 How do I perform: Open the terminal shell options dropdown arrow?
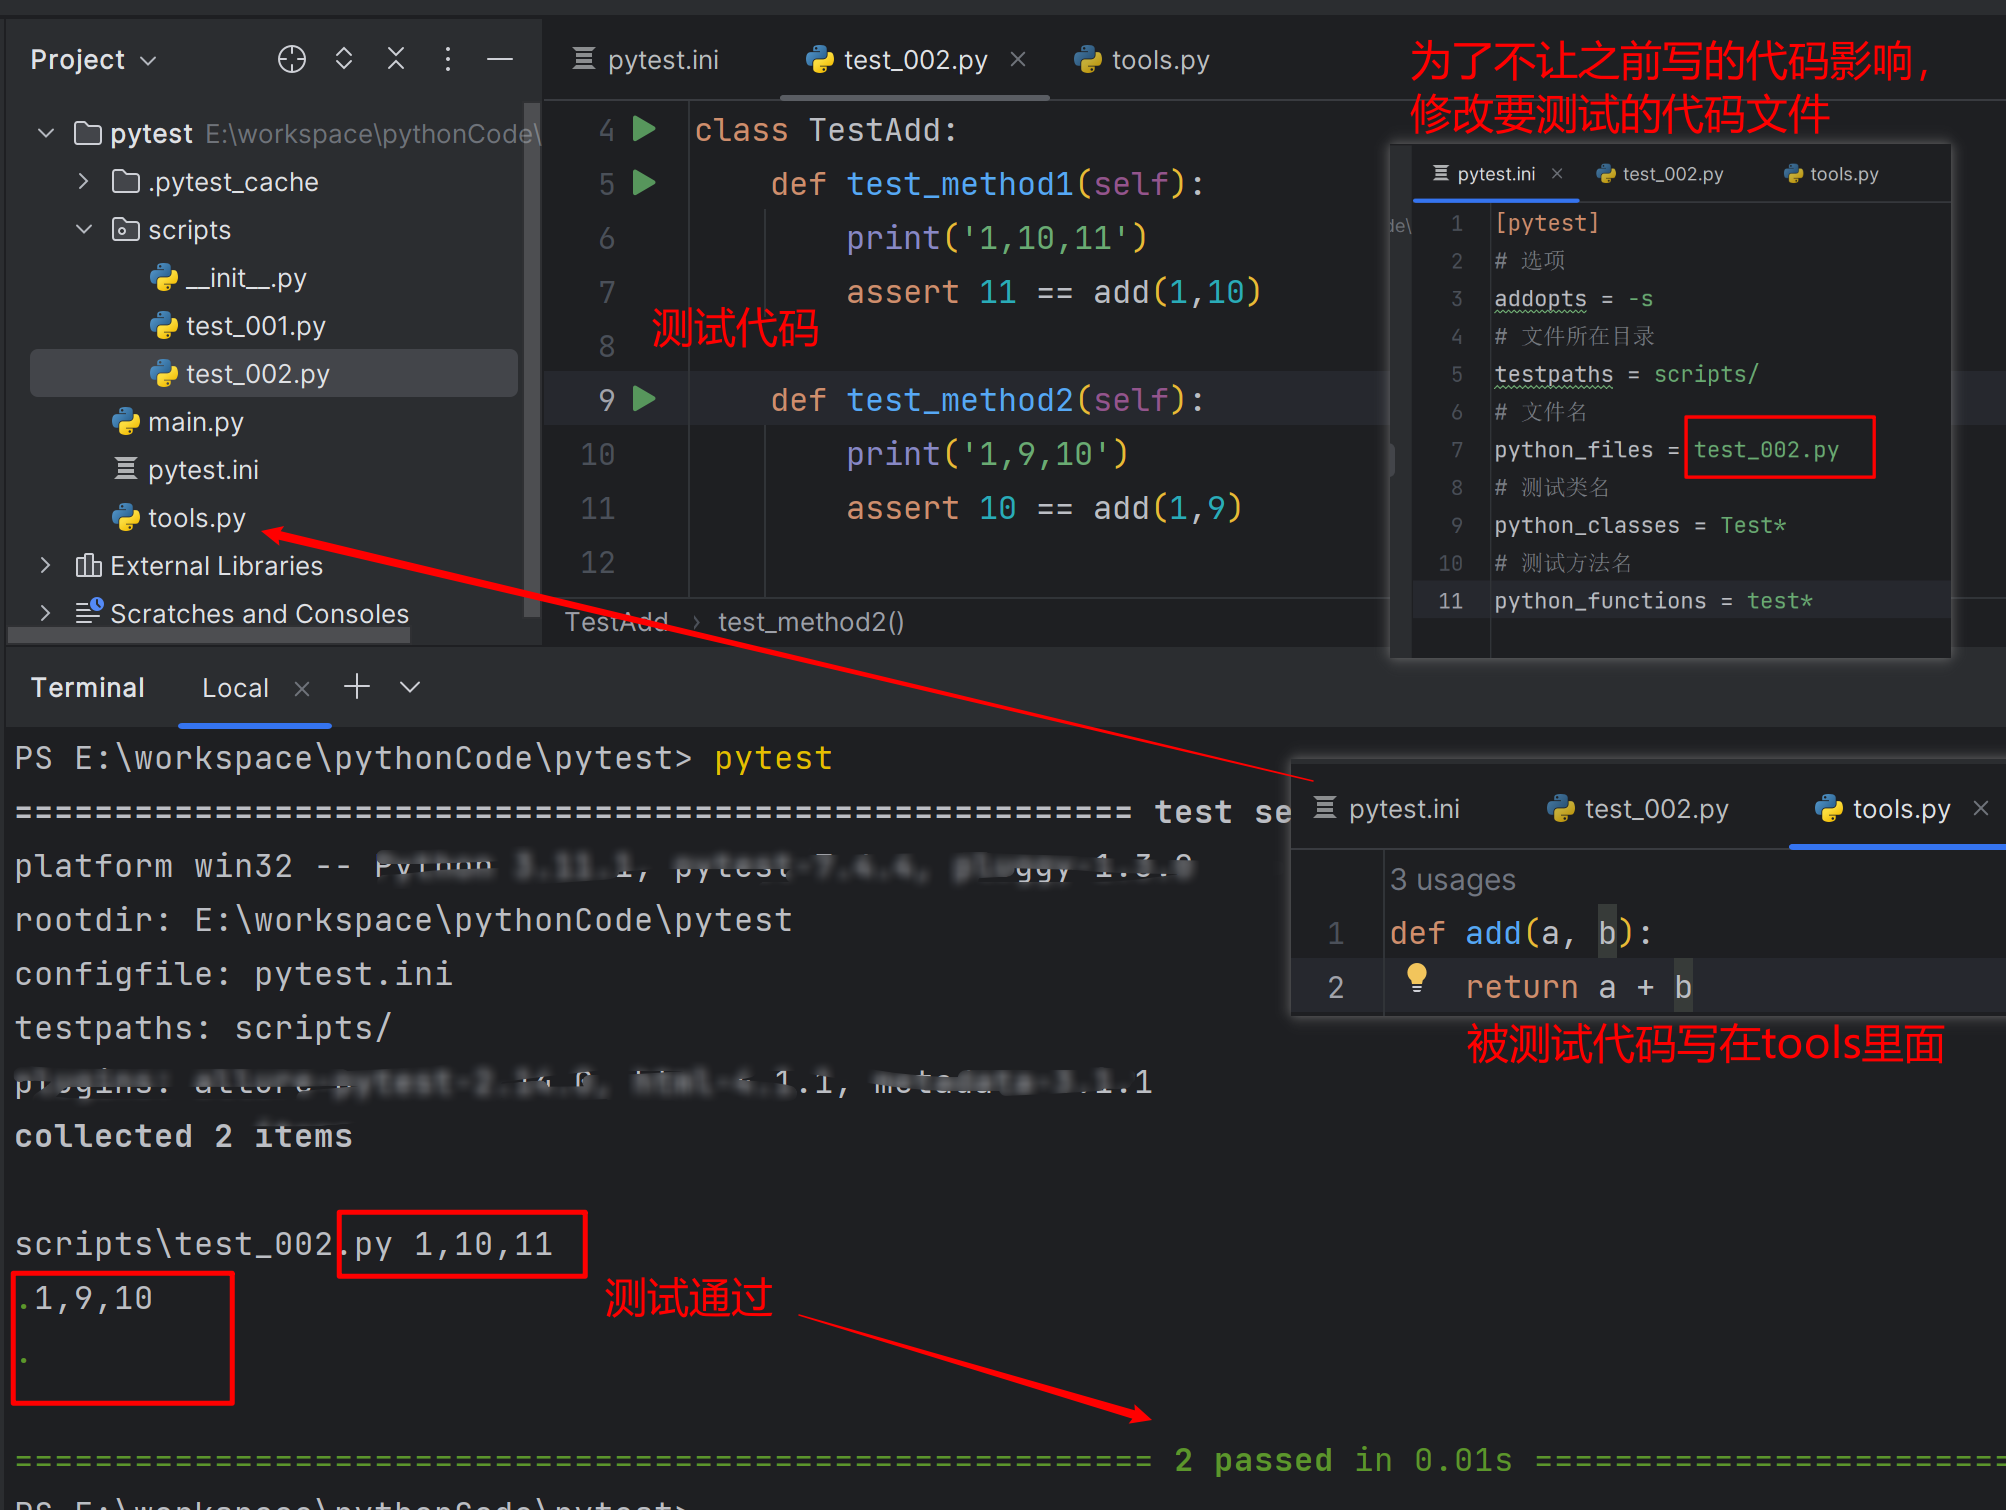[410, 687]
